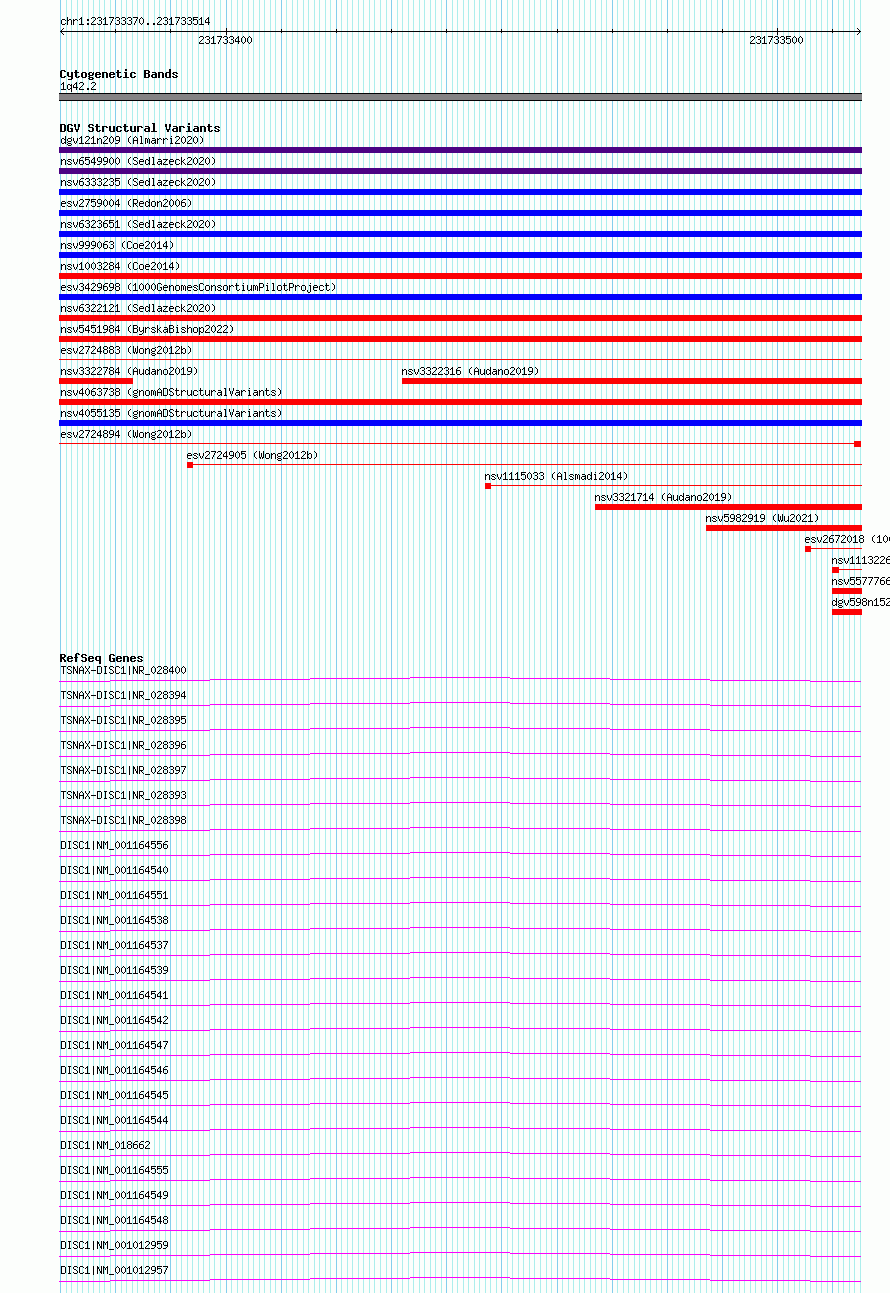Open variant nsv1115033 (Alsmadi2014)

coord(557,476)
